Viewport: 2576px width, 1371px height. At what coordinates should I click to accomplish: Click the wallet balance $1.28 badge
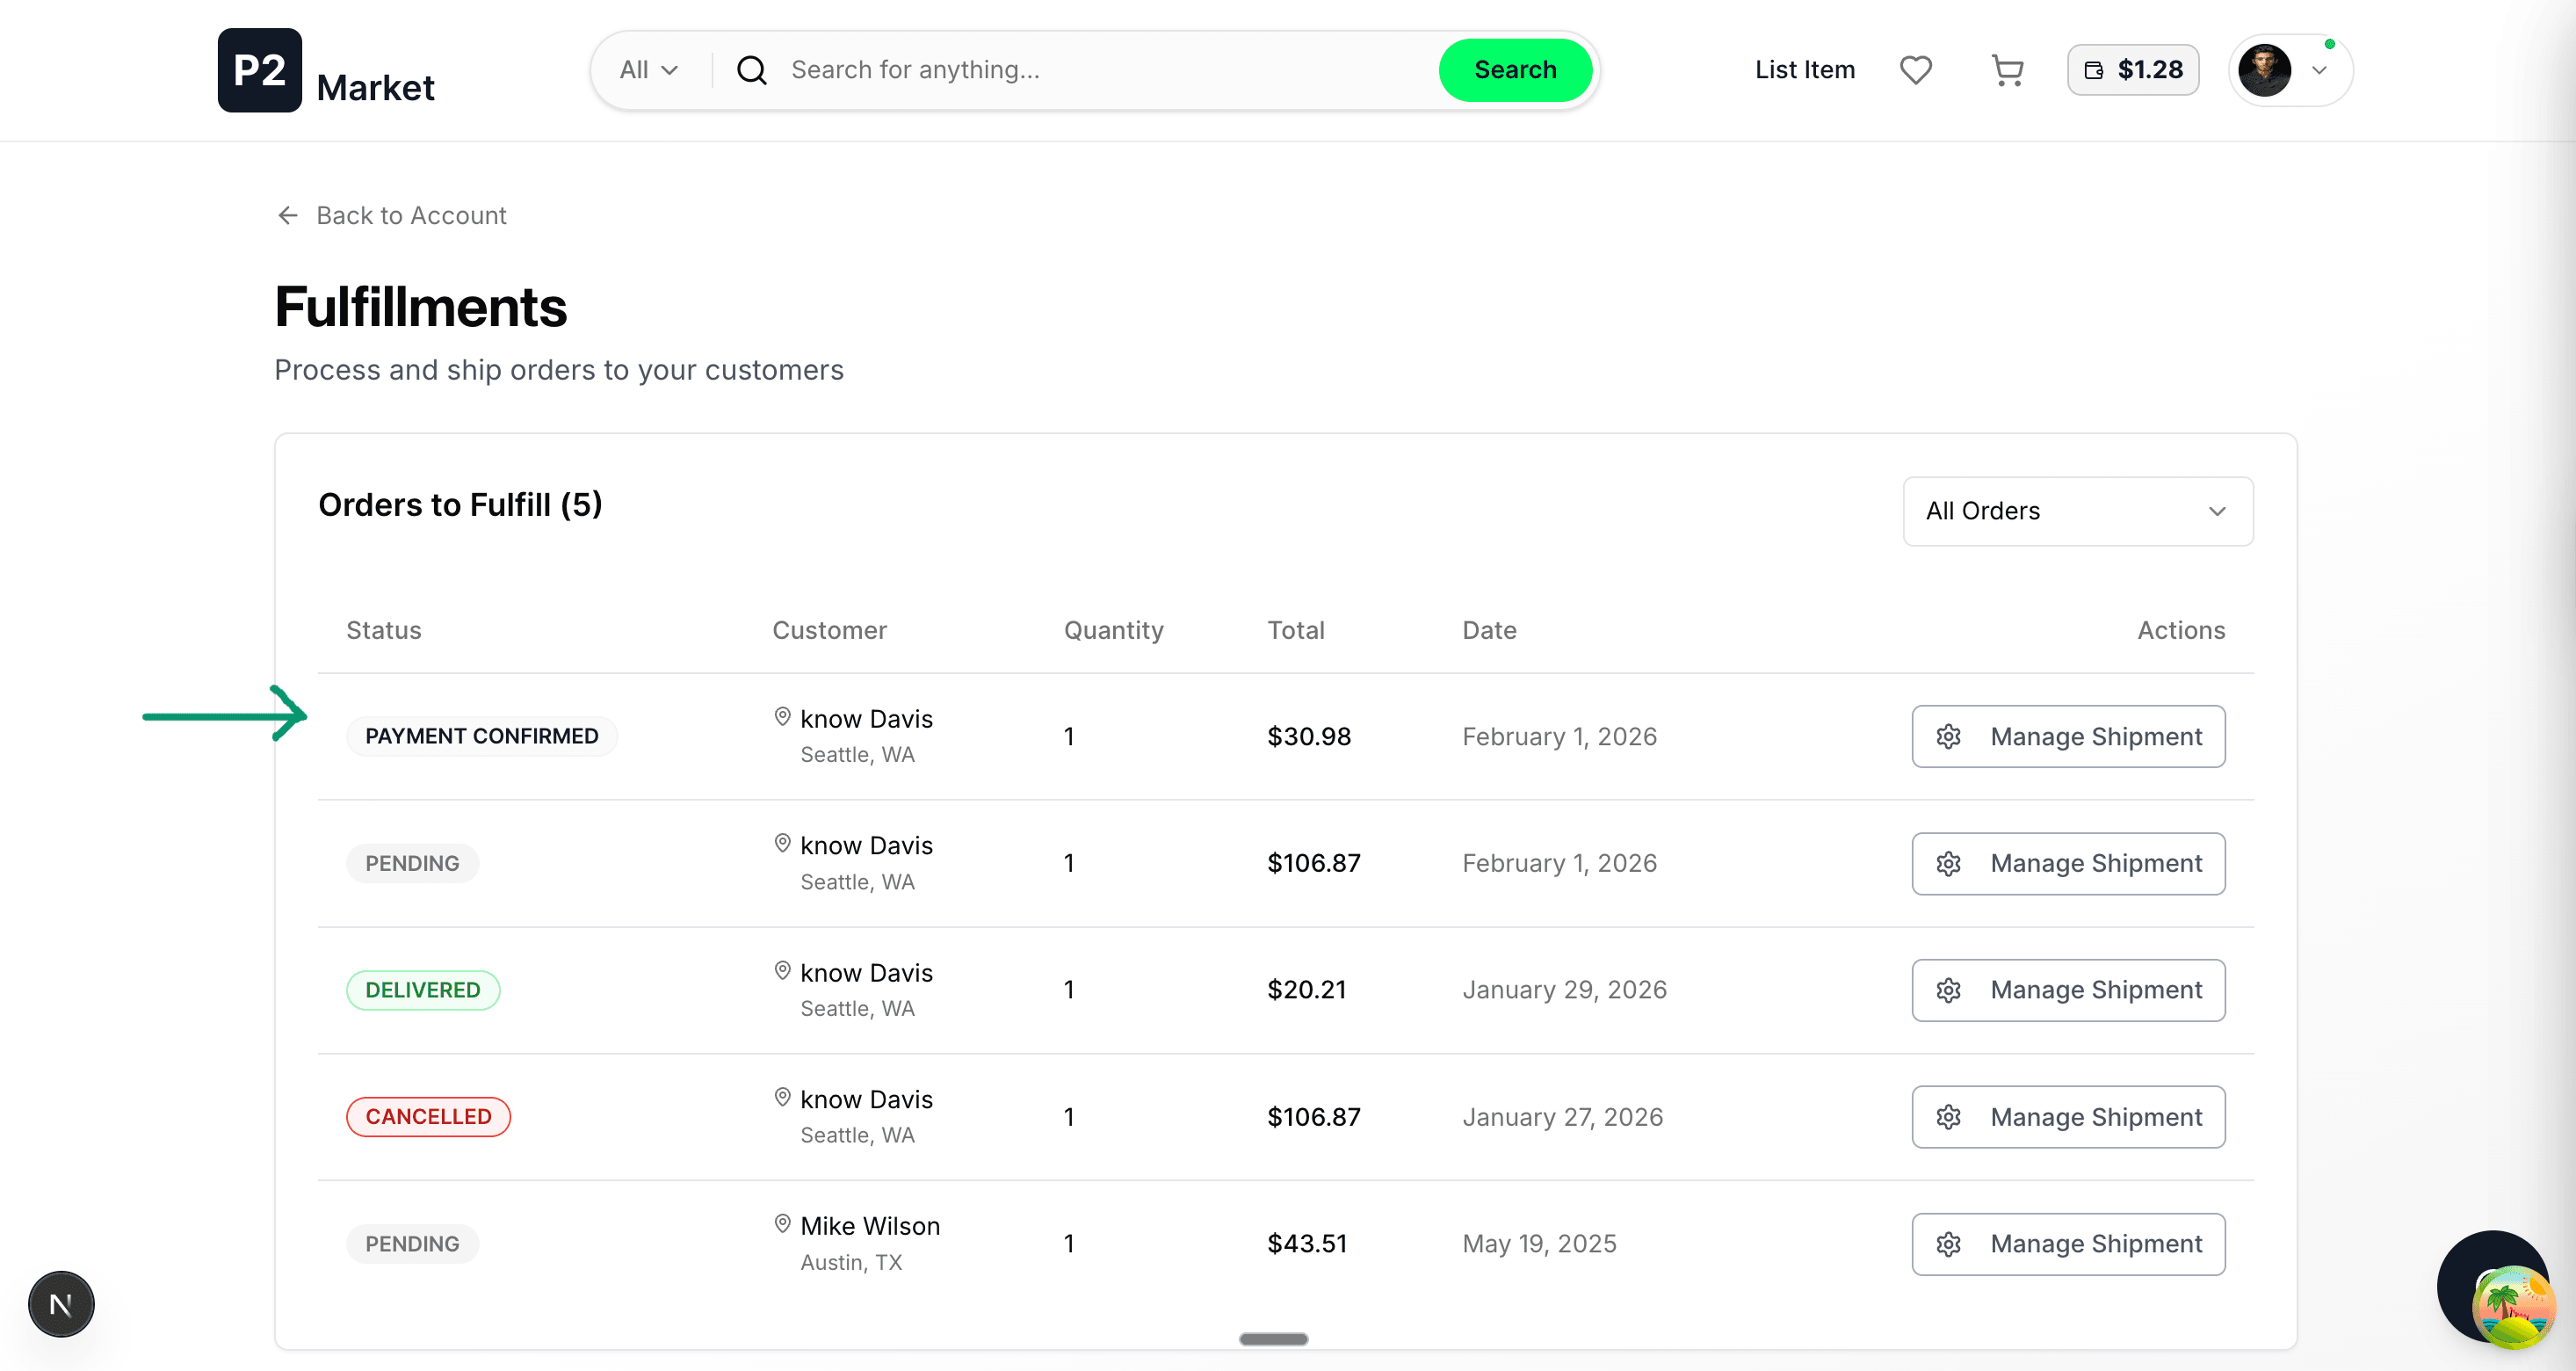(x=2132, y=70)
